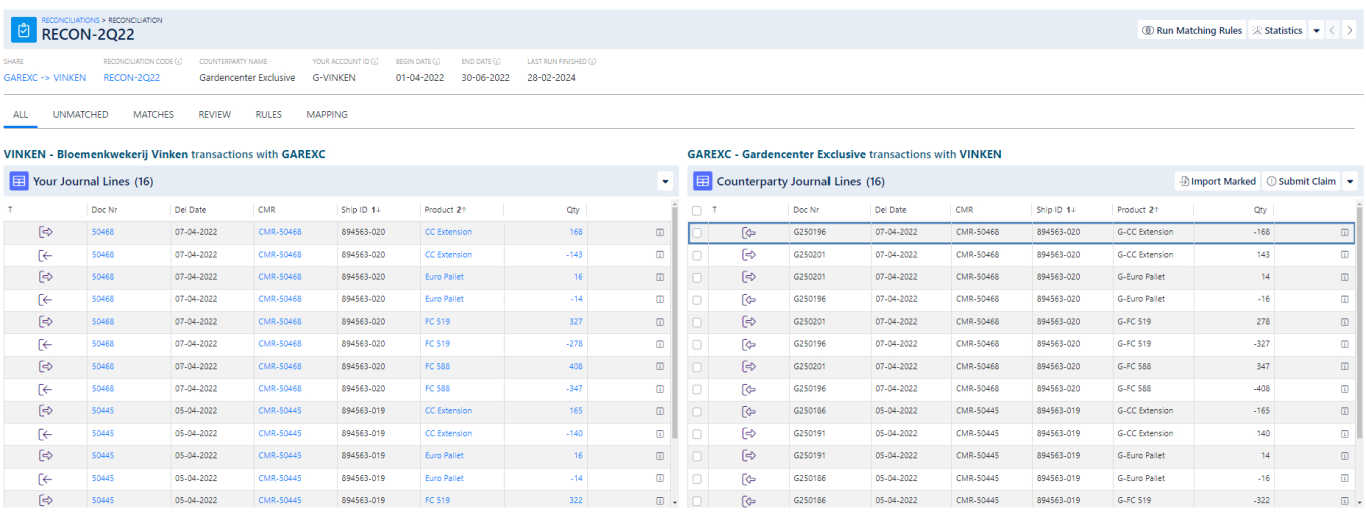The width and height of the screenshot is (1366, 513).
Task: Click the info icon beside Reconciliation Code label
Action: pyautogui.click(x=178, y=61)
